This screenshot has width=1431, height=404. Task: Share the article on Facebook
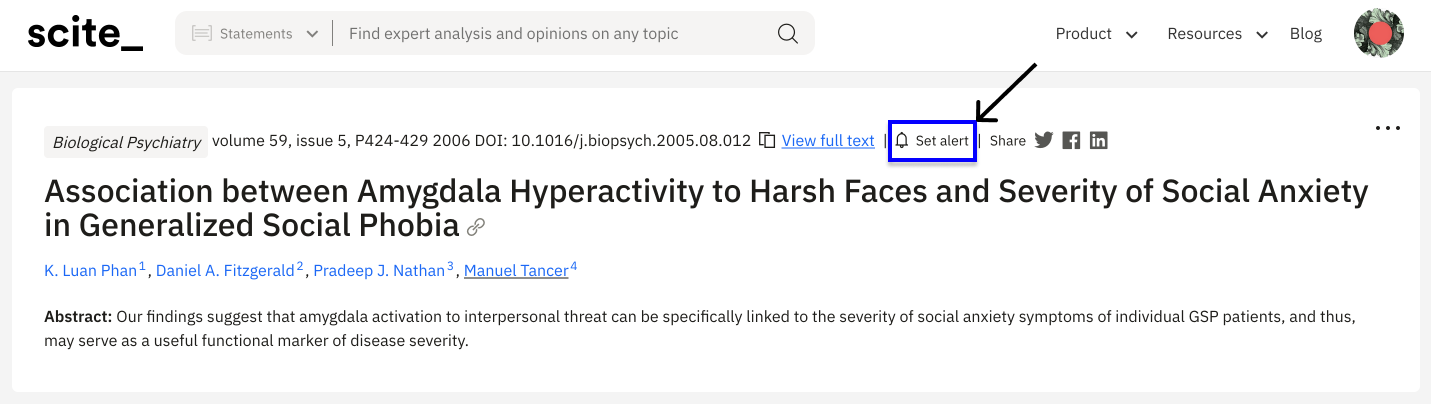1071,141
